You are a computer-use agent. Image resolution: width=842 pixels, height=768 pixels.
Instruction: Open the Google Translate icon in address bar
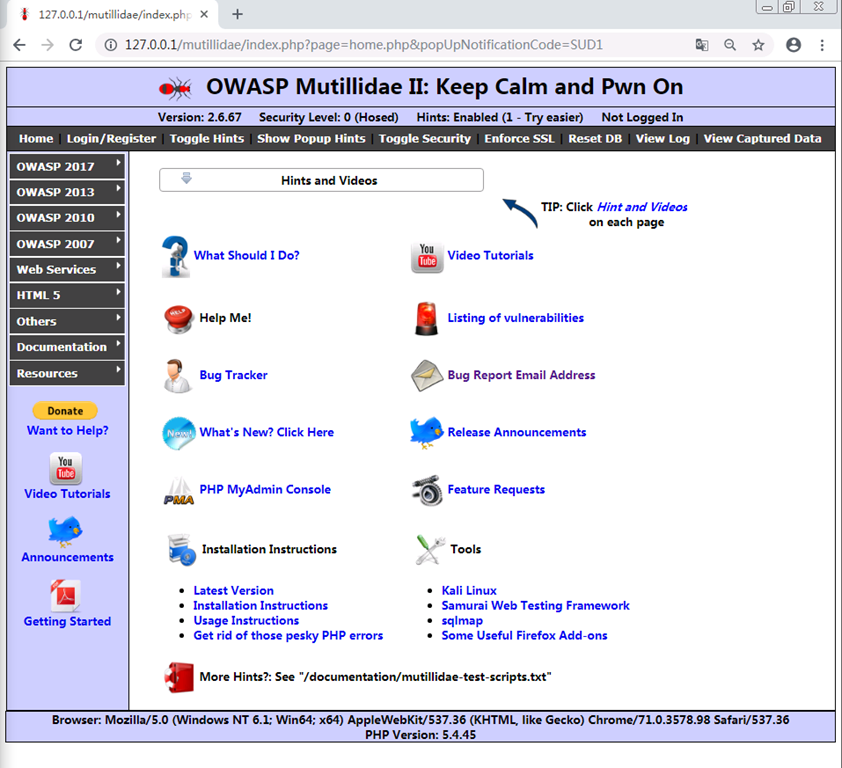702,45
